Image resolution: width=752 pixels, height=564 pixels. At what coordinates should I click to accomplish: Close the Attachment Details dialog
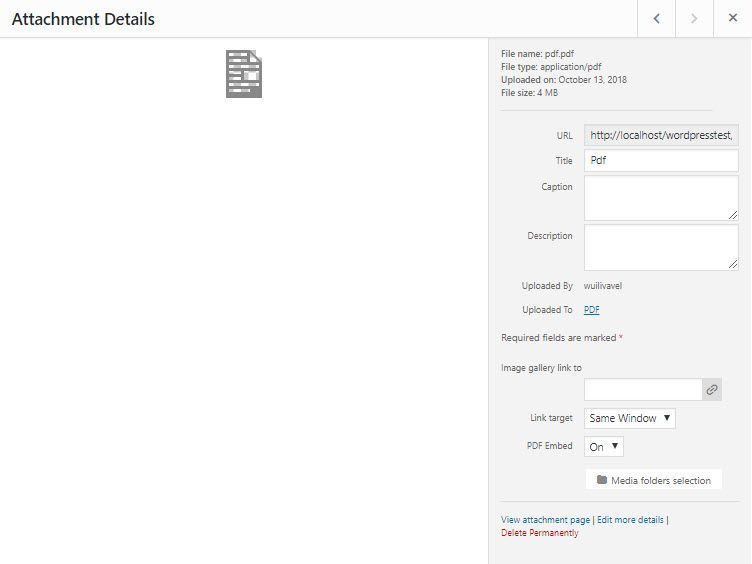click(x=732, y=19)
